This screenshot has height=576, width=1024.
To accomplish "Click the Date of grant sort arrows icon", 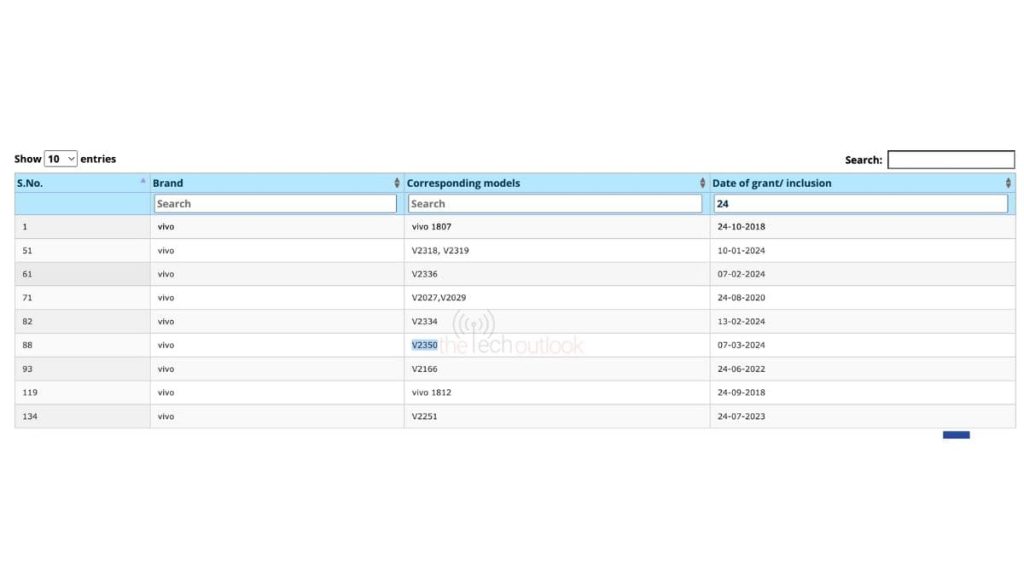I will point(1007,183).
